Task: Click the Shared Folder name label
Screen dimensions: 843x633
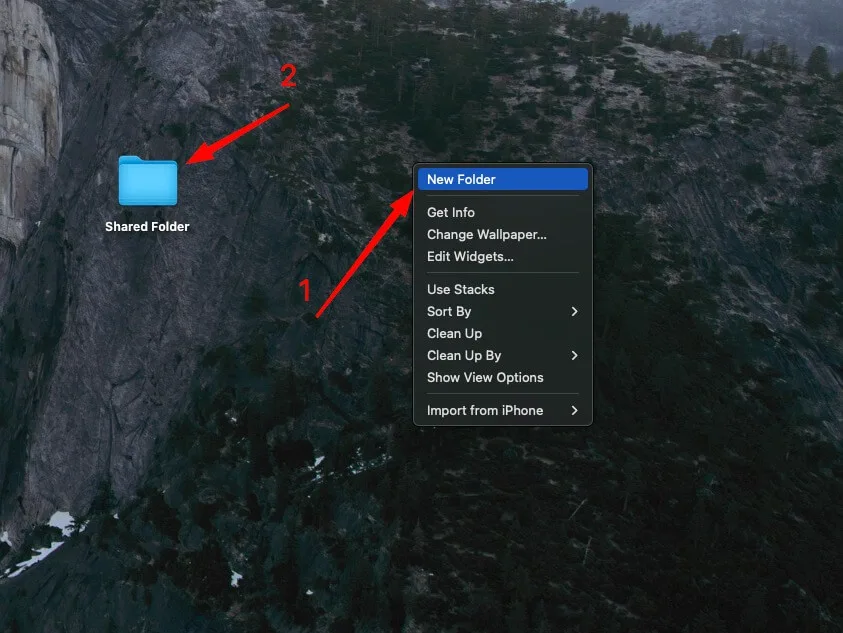Action: tap(147, 226)
